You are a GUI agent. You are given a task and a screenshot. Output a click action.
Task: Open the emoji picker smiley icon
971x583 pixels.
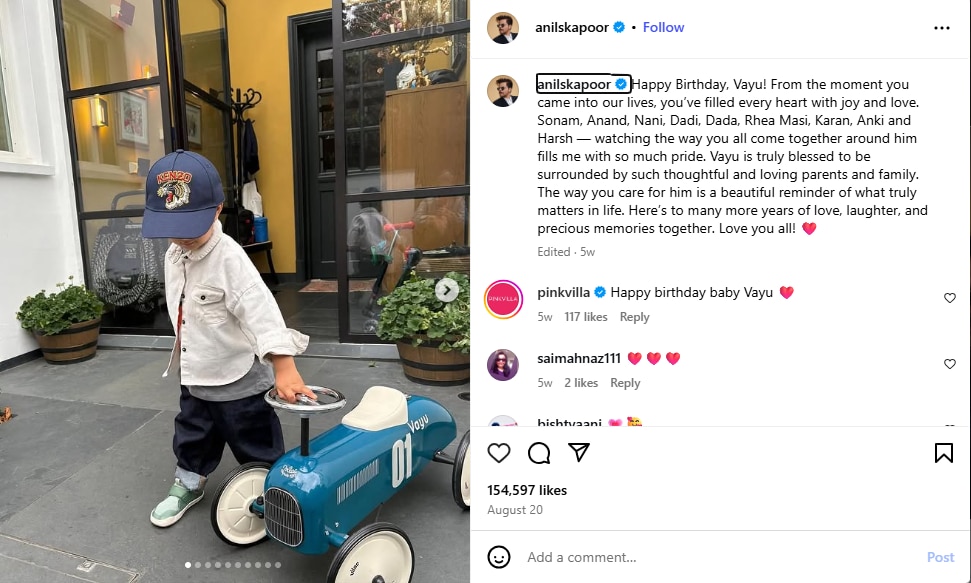point(499,557)
